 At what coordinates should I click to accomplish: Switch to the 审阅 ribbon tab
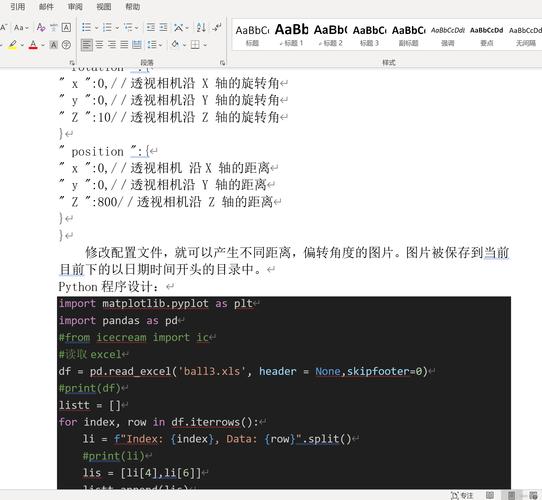coord(75,7)
